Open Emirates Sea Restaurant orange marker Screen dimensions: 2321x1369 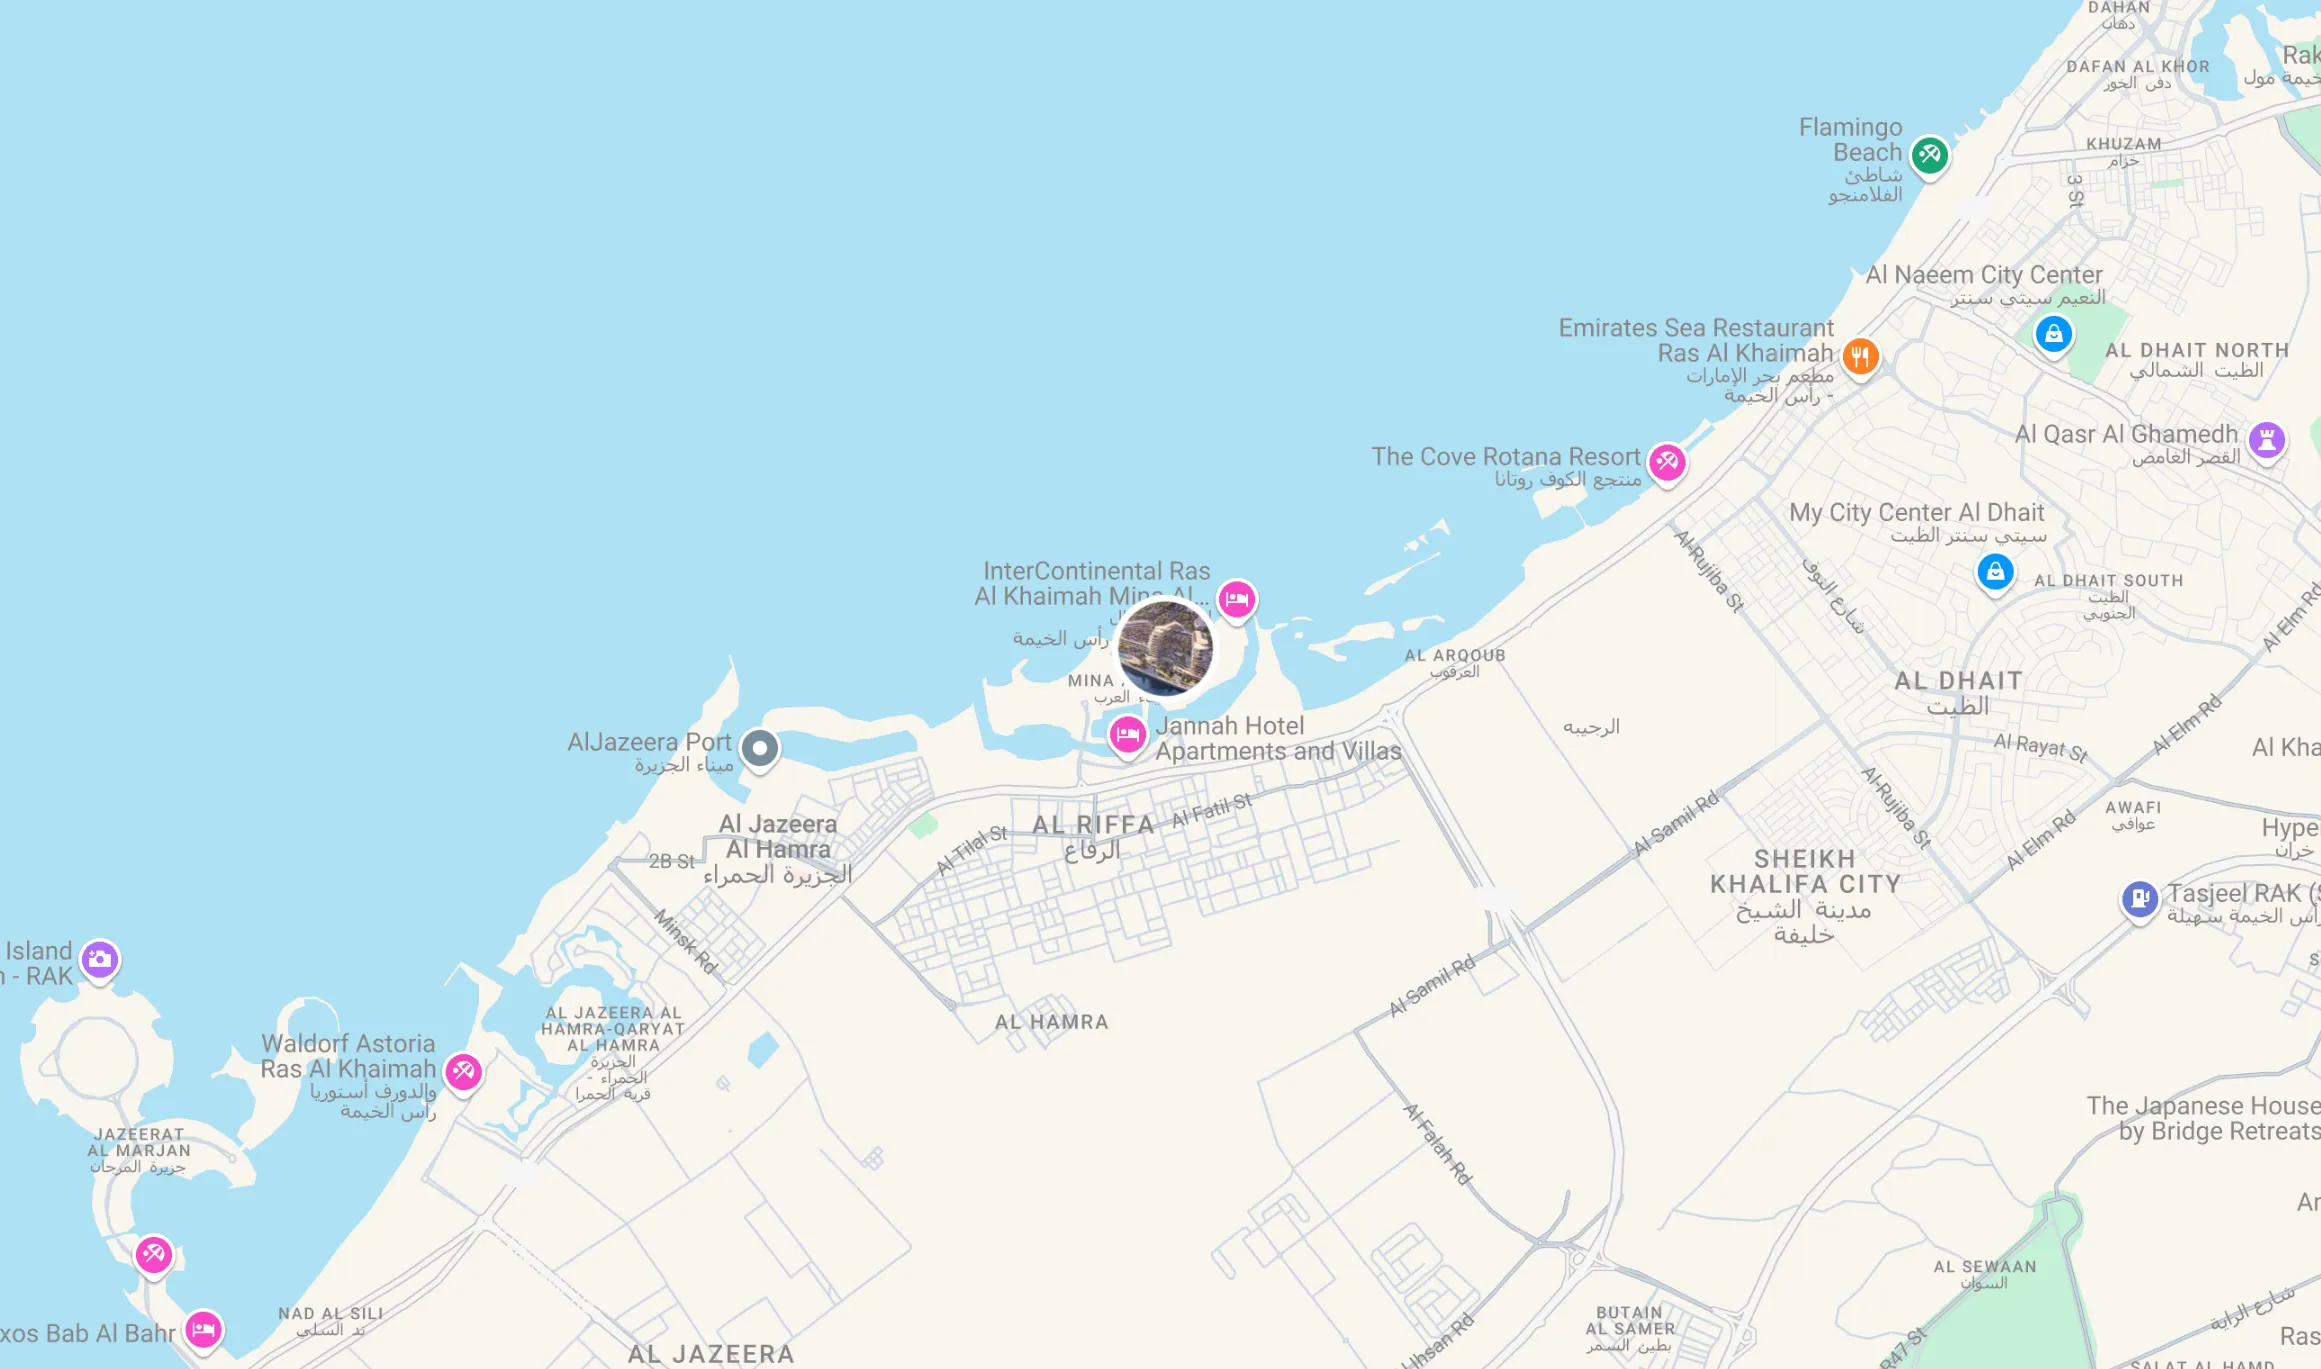click(x=1860, y=355)
